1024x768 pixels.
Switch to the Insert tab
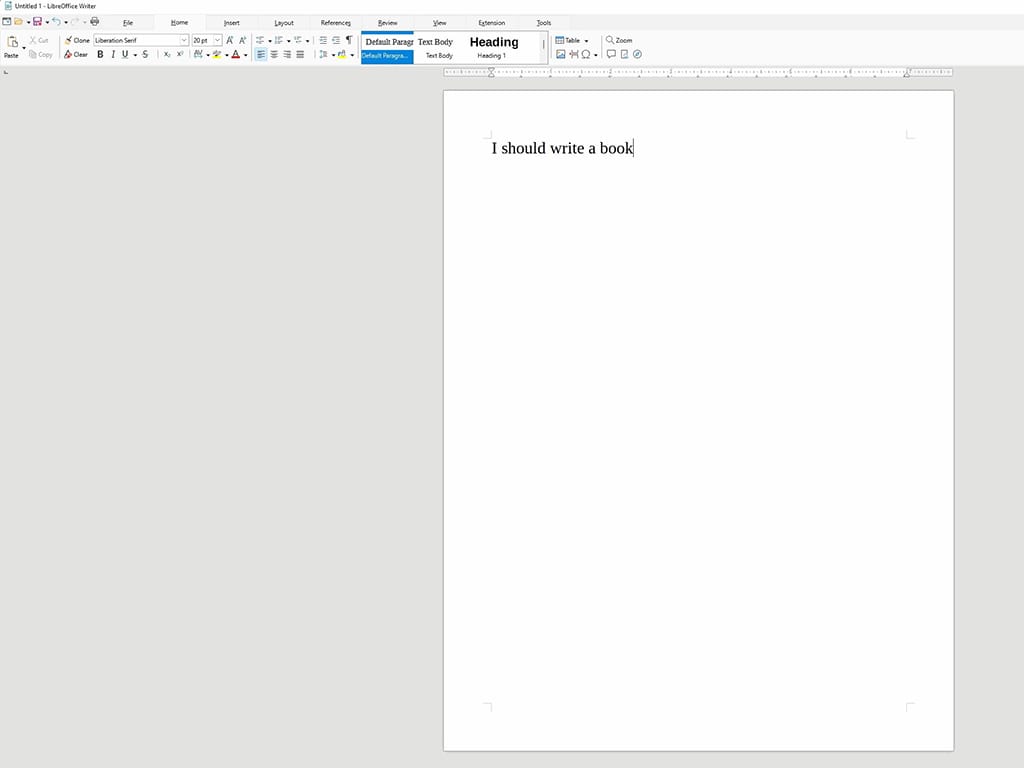tap(231, 22)
